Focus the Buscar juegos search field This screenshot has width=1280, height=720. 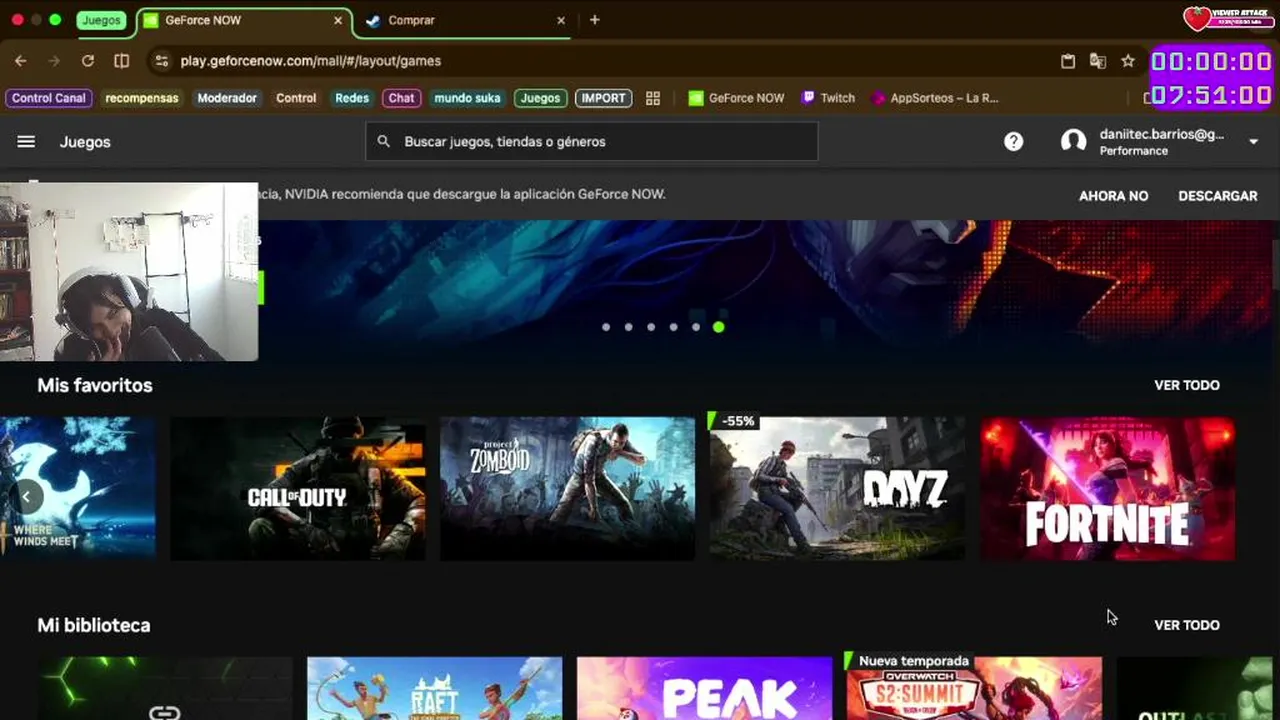point(592,142)
